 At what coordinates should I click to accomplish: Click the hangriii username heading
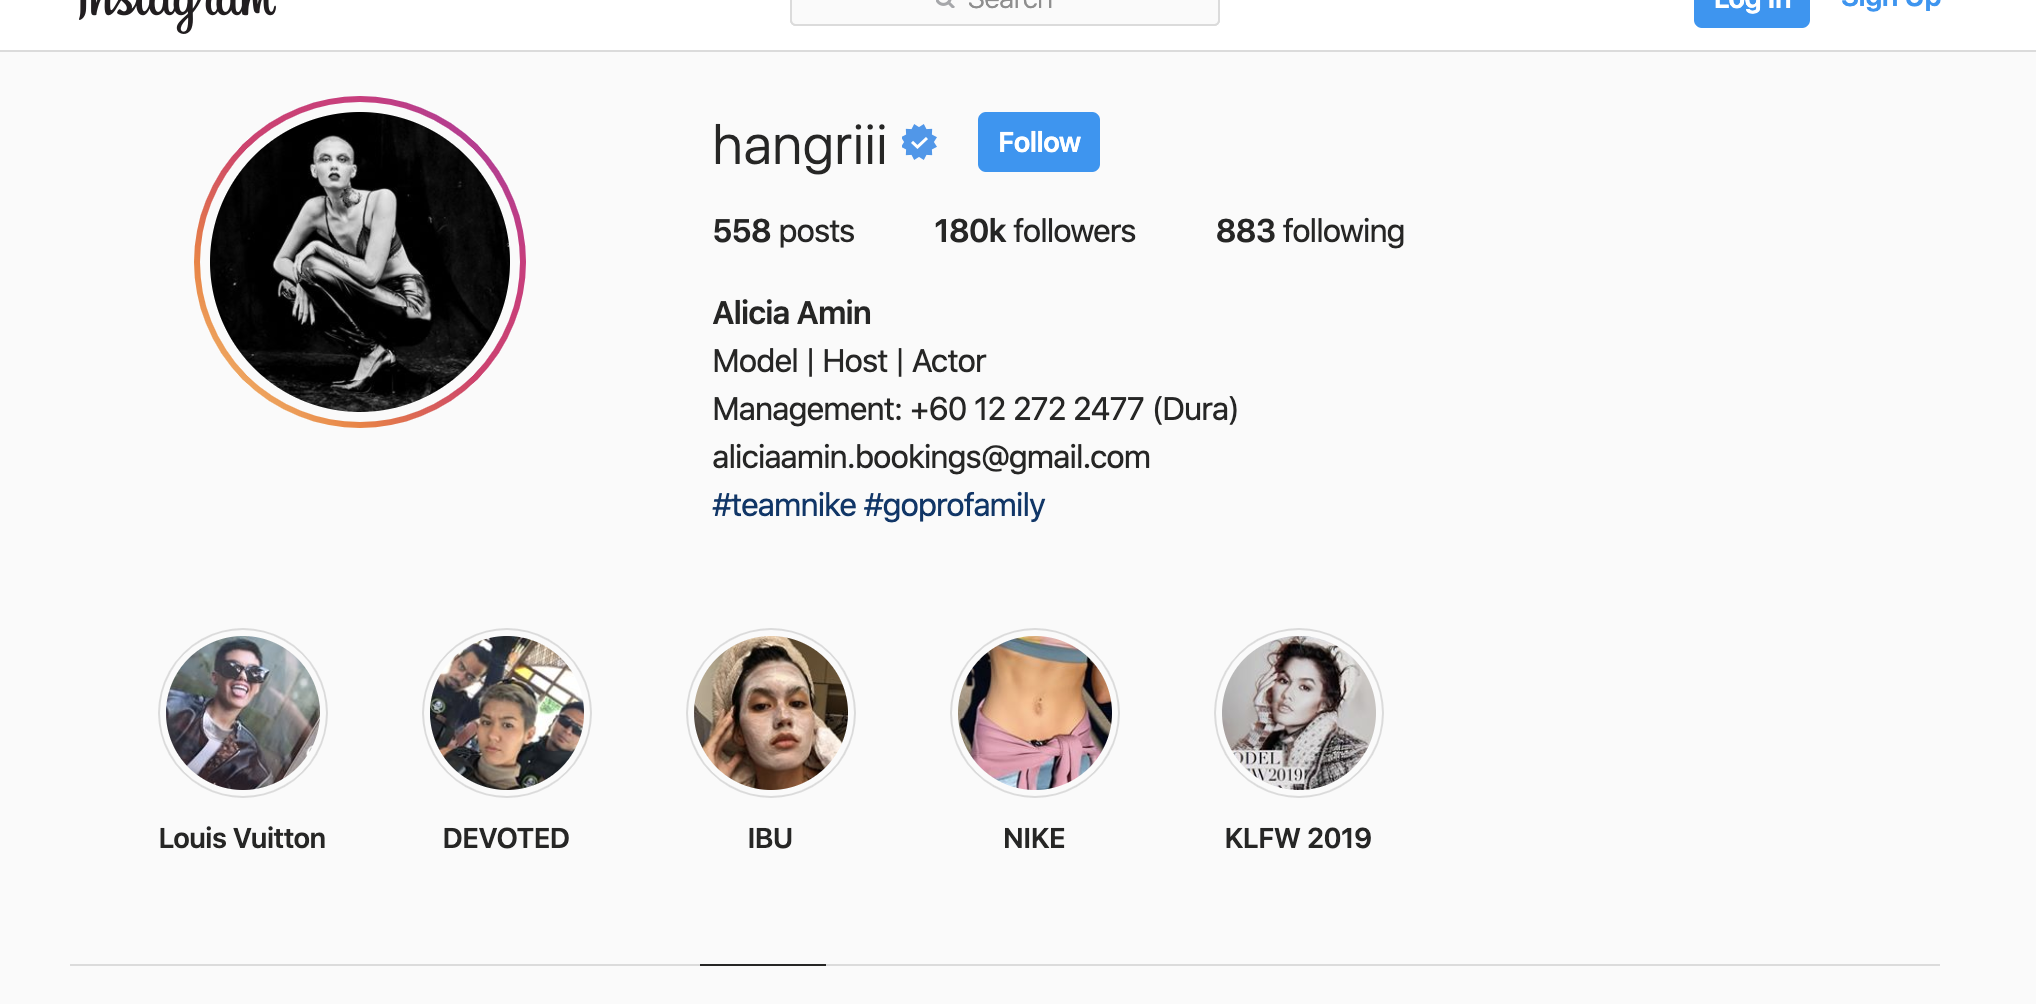pos(799,145)
